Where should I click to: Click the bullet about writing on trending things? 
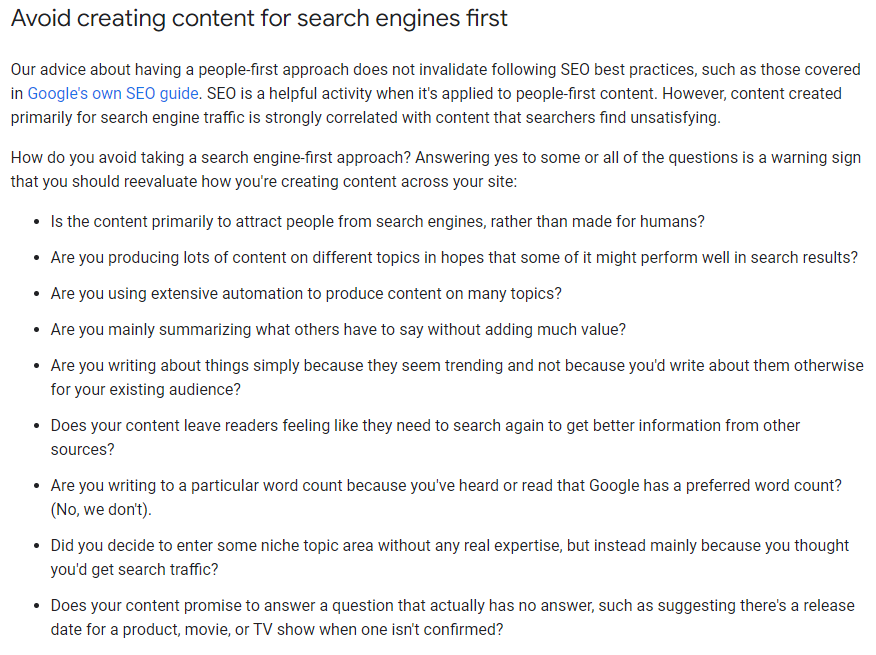(x=457, y=366)
